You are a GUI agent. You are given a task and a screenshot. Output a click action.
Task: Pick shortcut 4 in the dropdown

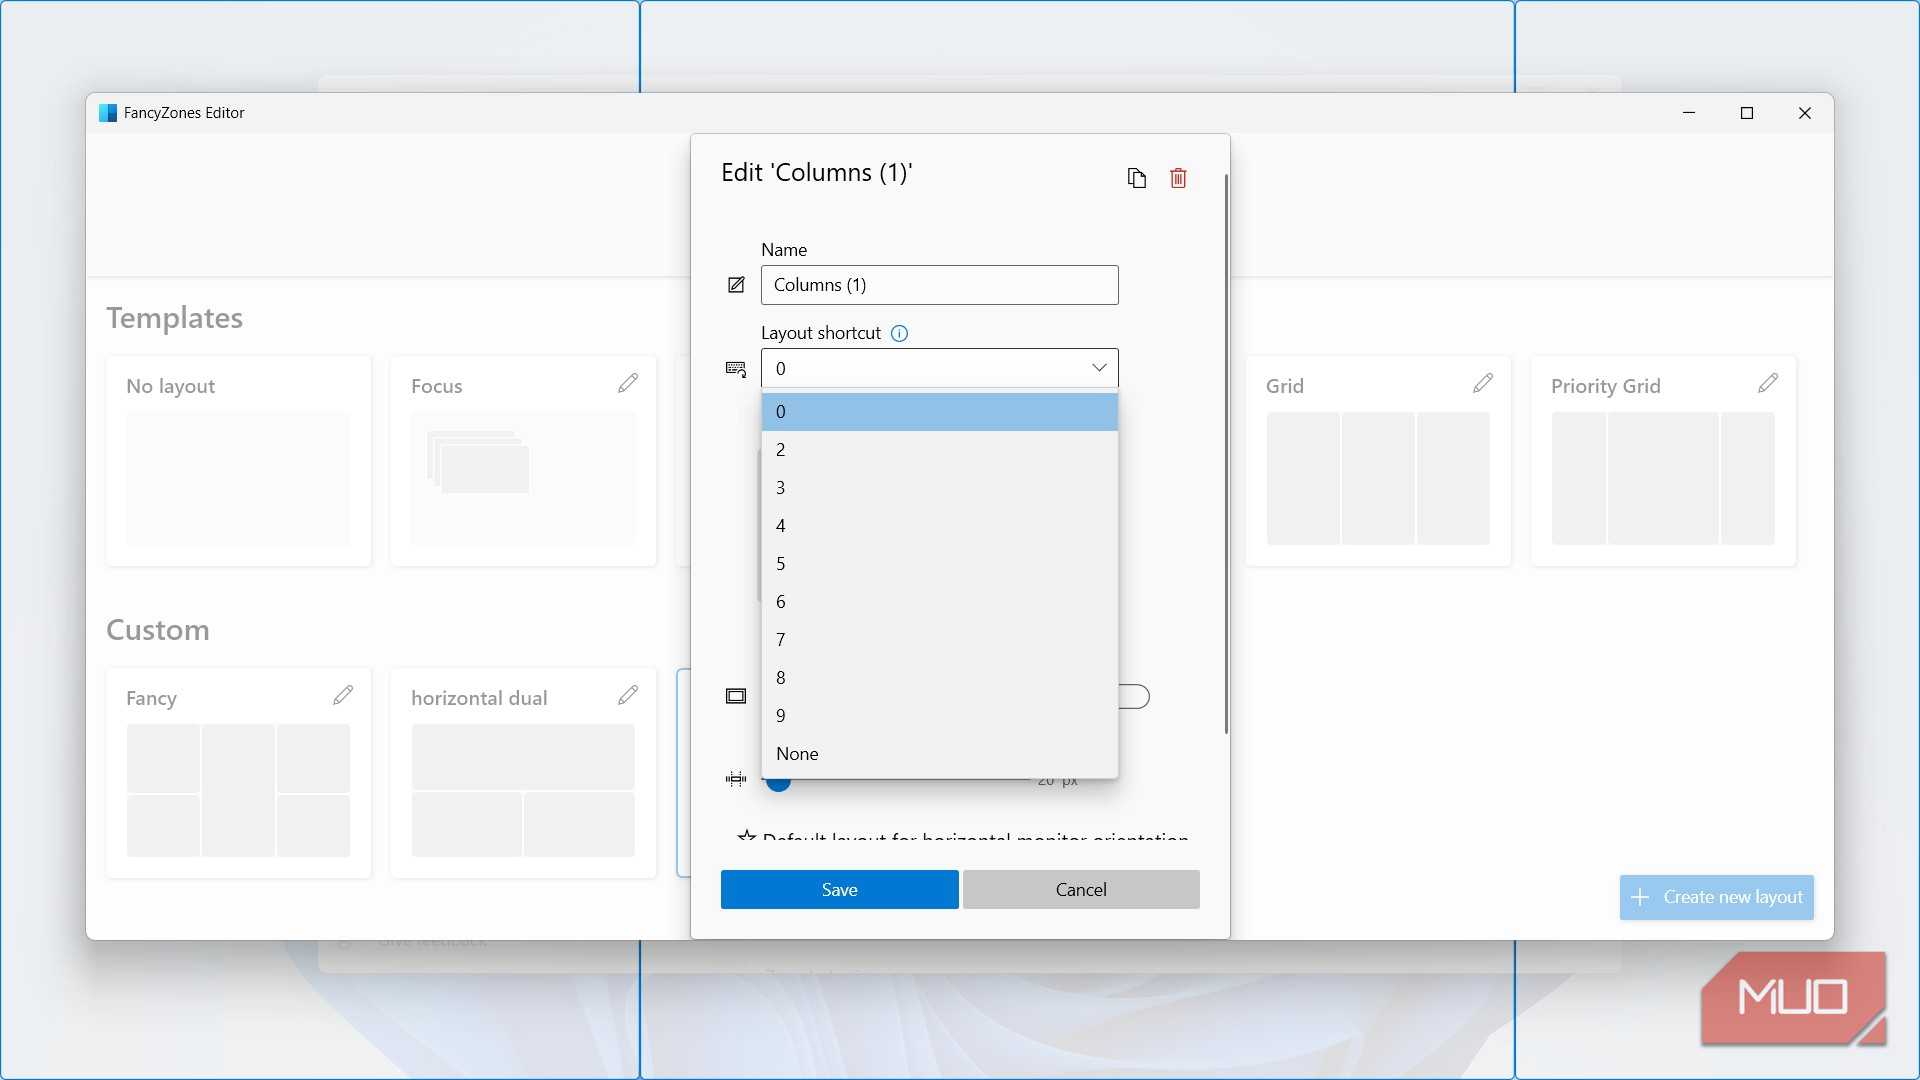coord(940,526)
